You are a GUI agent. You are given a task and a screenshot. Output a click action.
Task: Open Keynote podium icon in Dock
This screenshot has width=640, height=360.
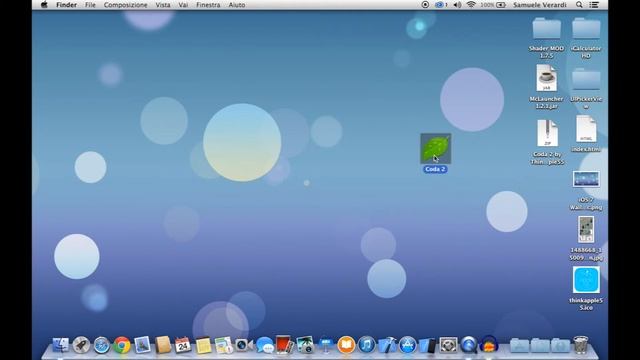[325, 345]
